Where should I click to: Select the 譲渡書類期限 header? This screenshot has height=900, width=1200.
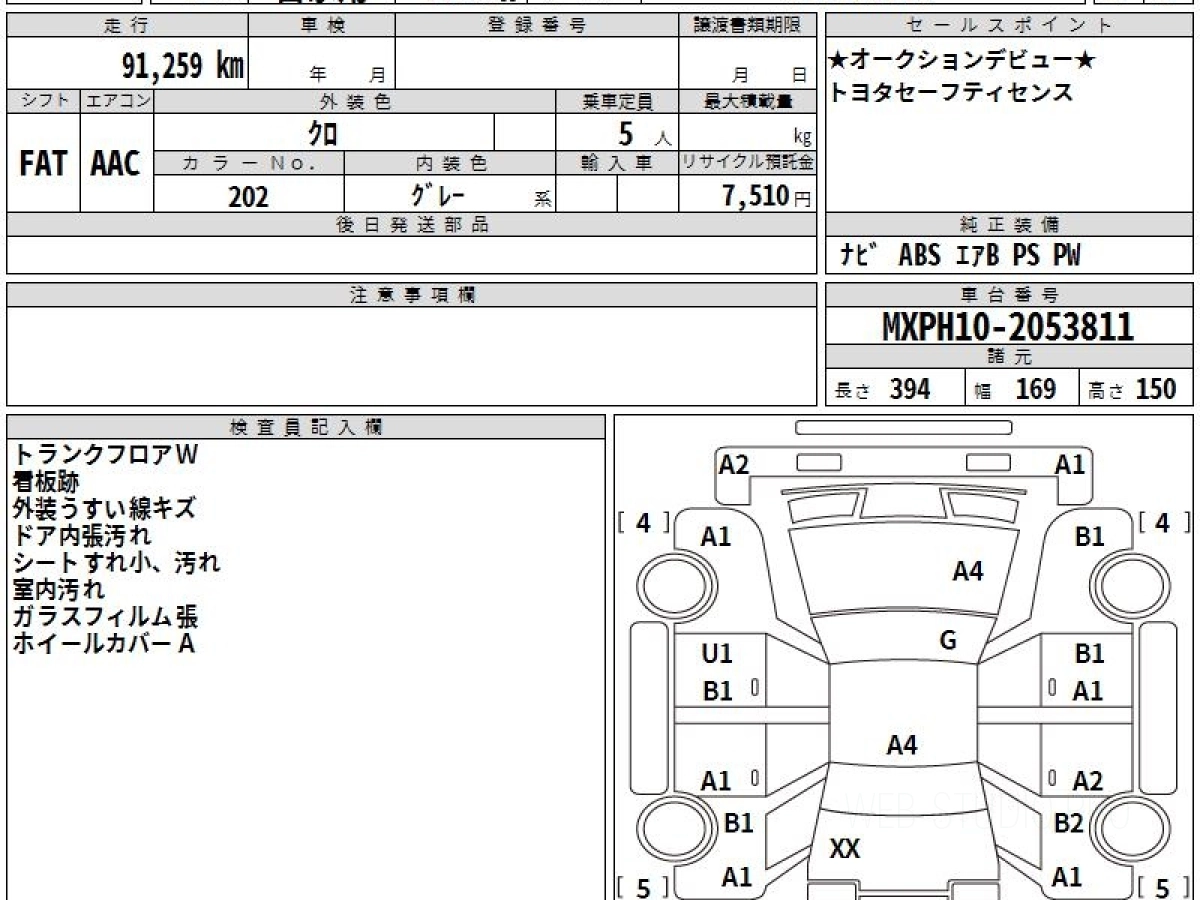(x=747, y=26)
